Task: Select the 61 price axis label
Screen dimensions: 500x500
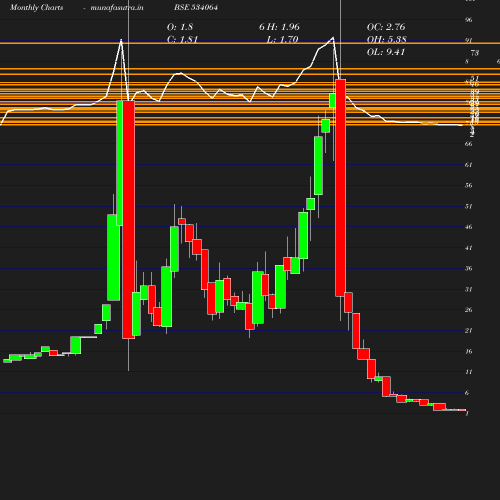Action: 468,165
